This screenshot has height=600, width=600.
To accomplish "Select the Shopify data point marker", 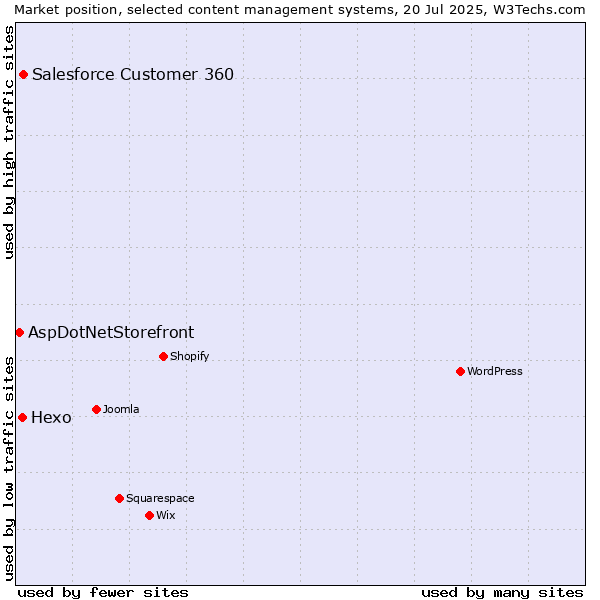I will tap(163, 357).
